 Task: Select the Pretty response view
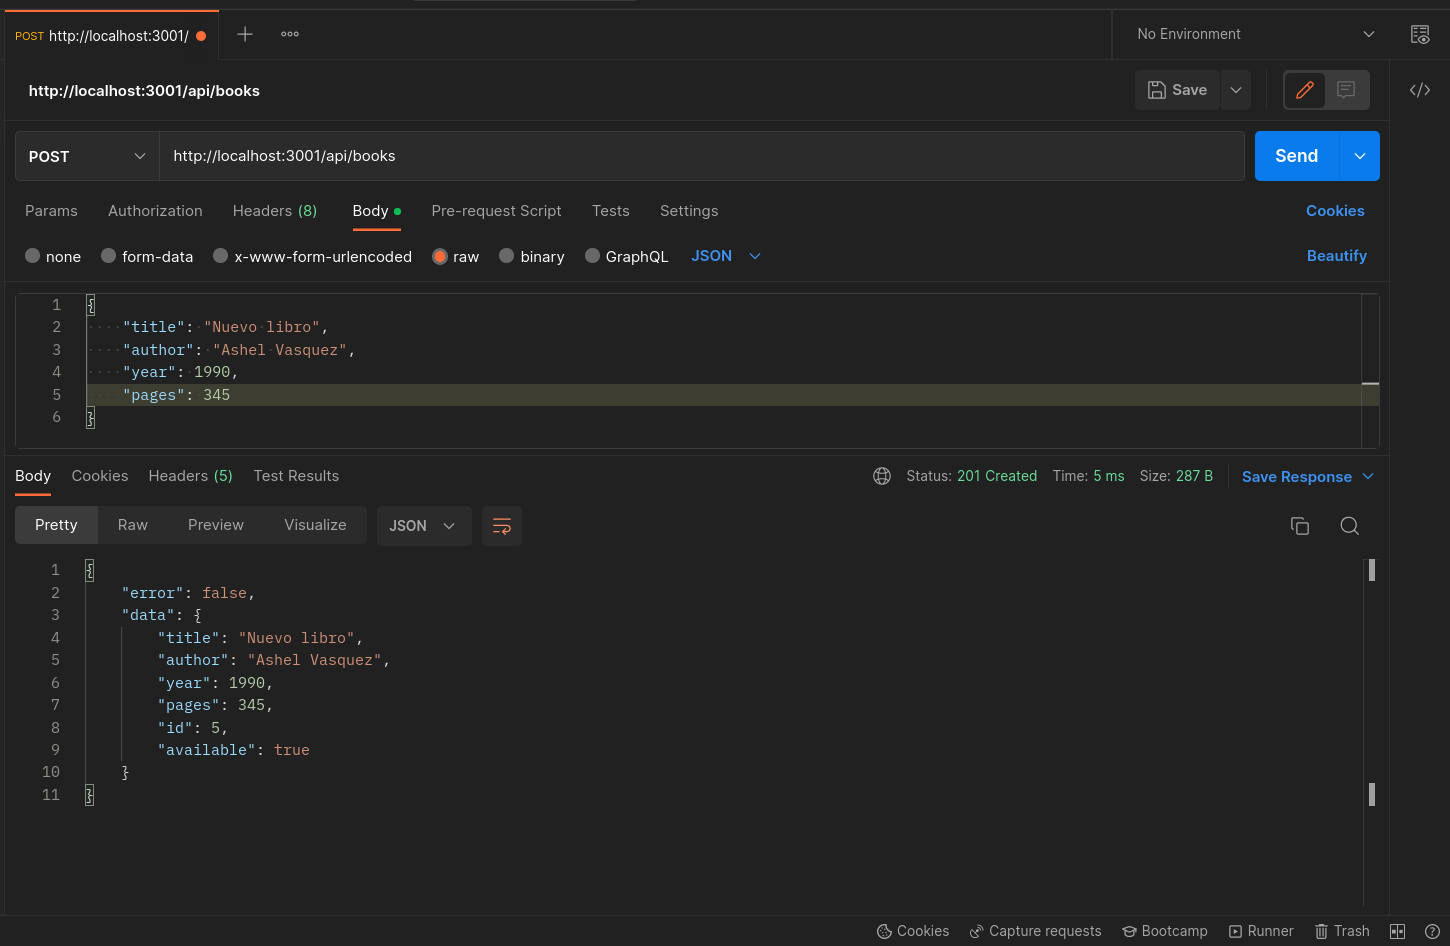click(56, 525)
